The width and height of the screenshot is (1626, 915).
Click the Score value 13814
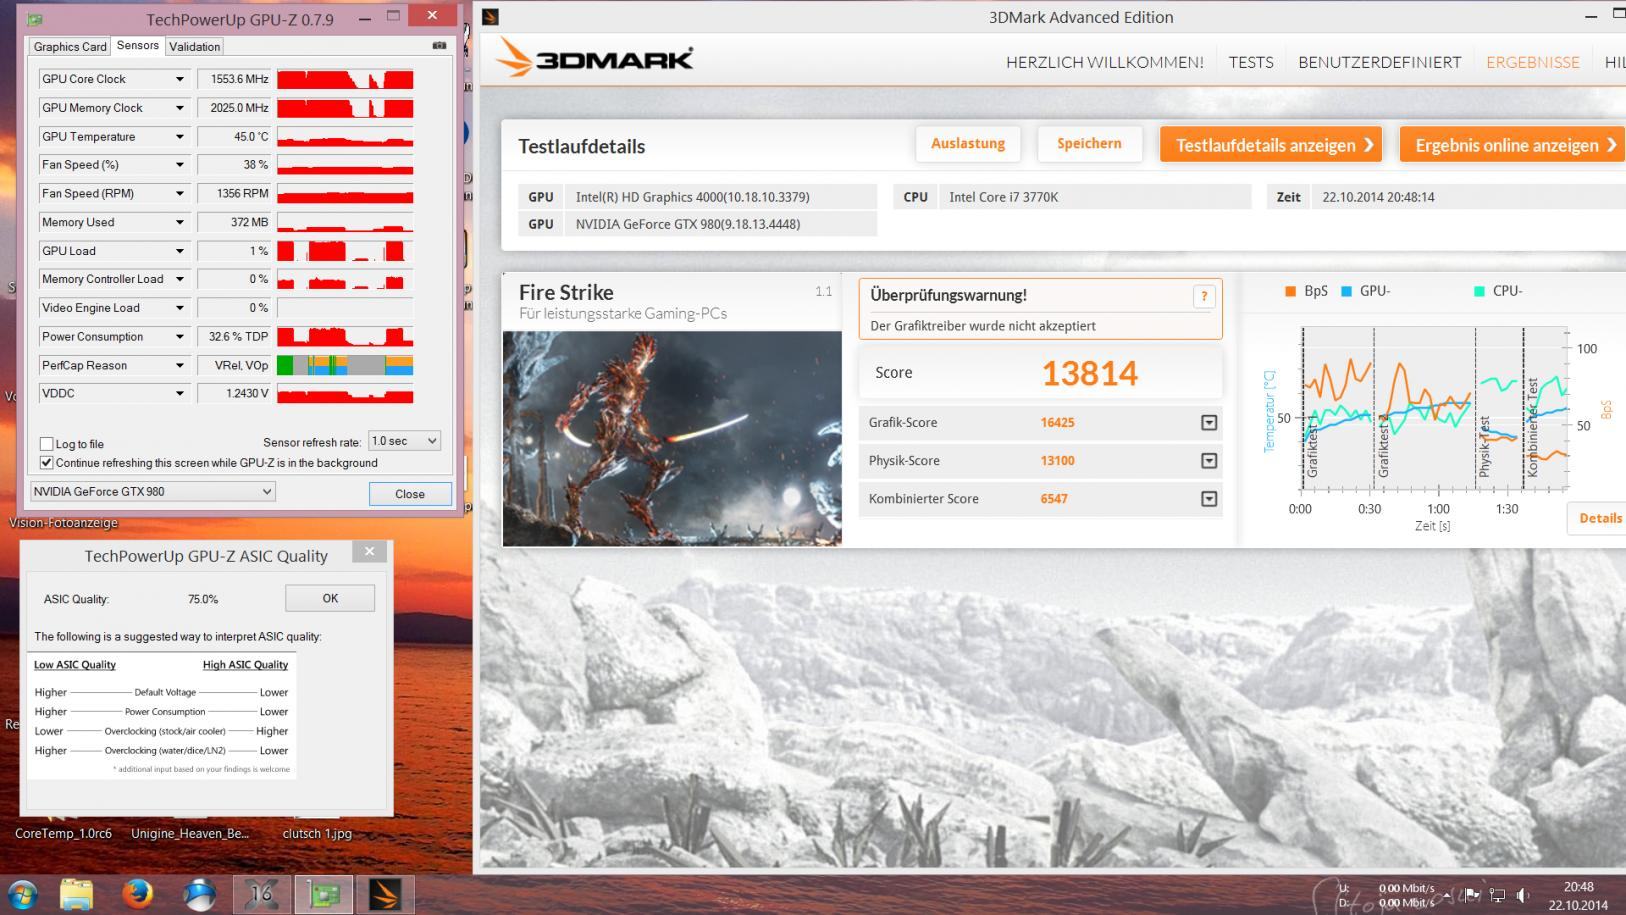click(1089, 373)
